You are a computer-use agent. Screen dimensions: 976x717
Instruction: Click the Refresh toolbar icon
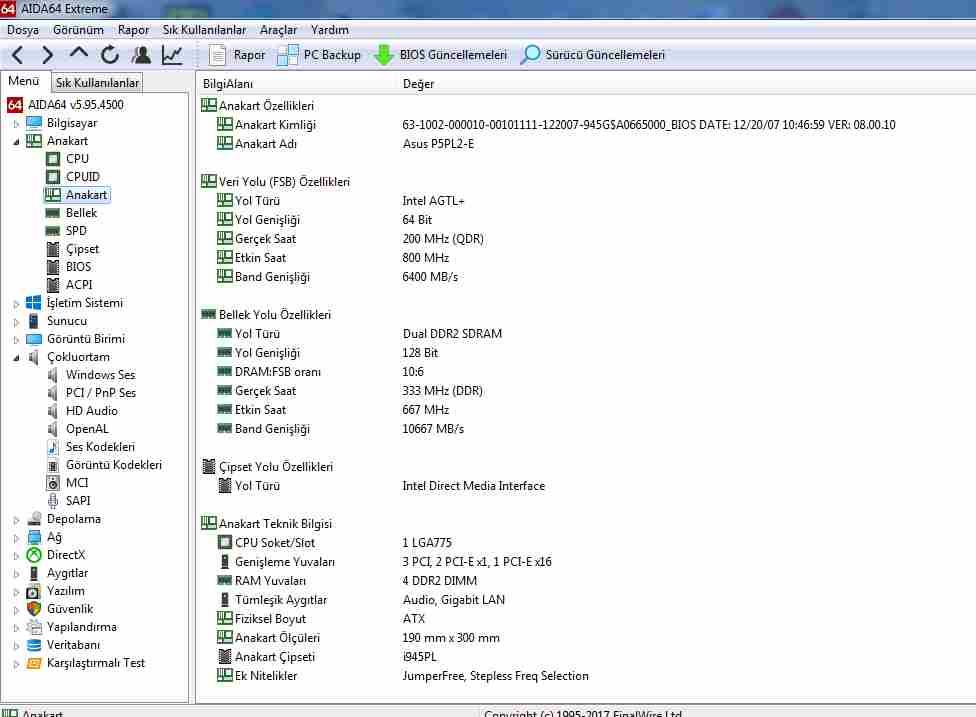tap(109, 55)
